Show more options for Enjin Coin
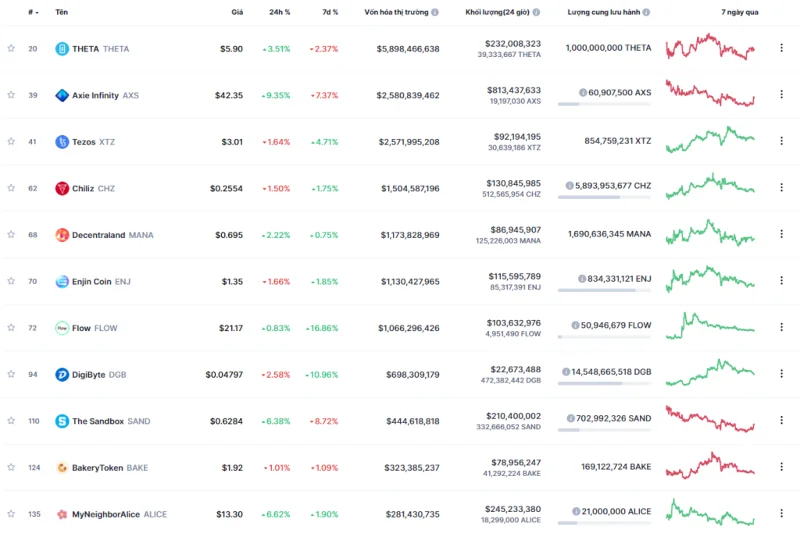The width and height of the screenshot is (800, 537). (781, 280)
